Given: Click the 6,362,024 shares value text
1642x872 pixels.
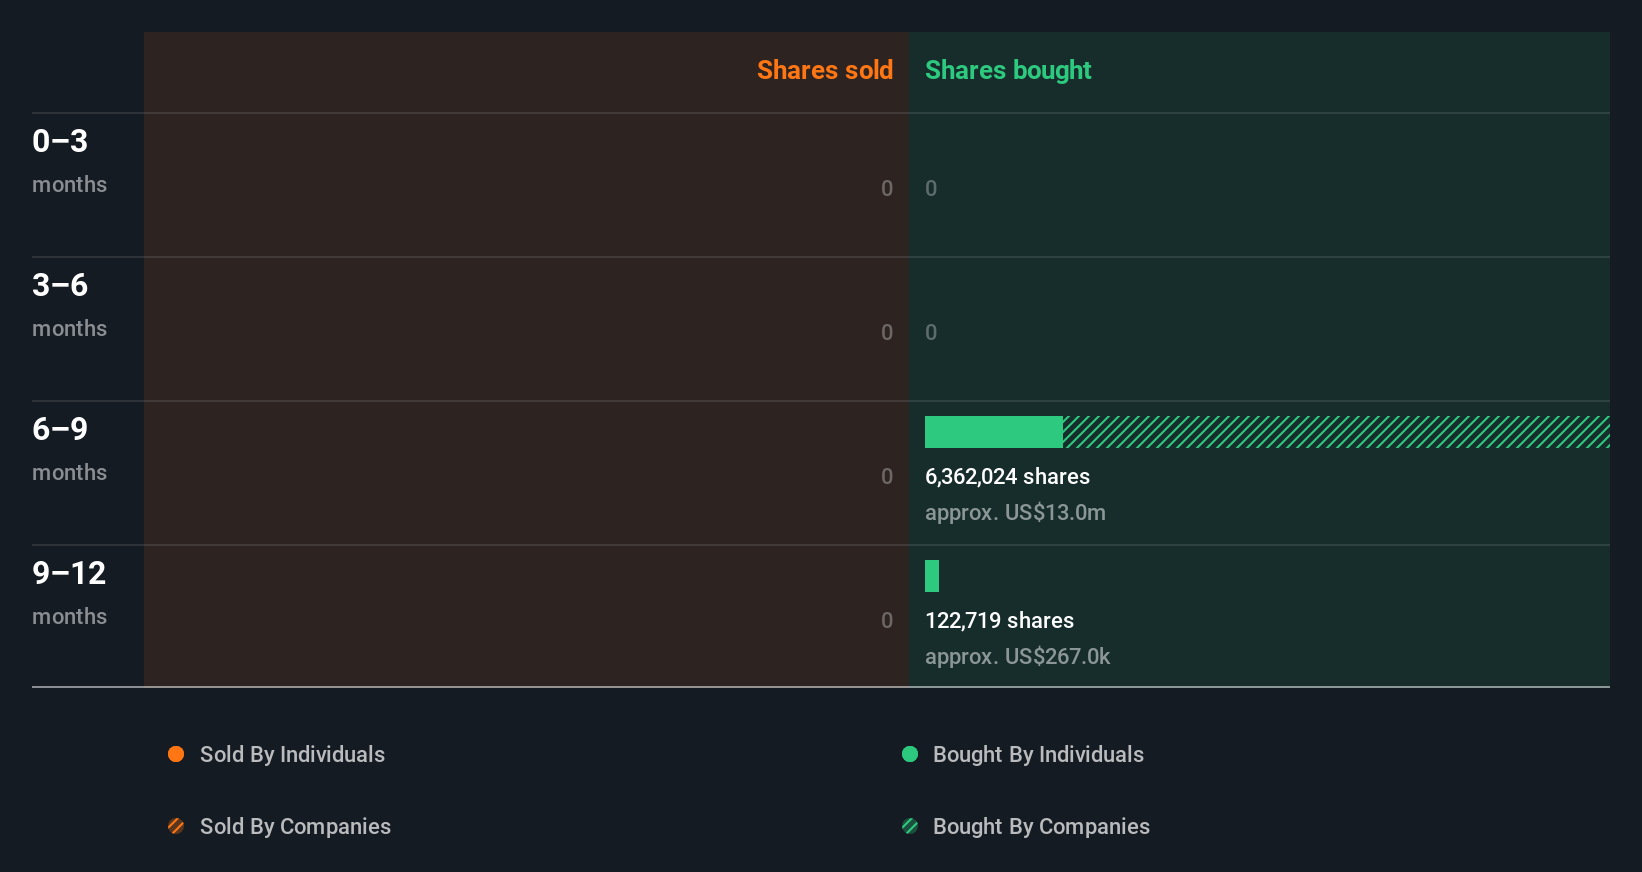Looking at the screenshot, I should (x=1007, y=477).
